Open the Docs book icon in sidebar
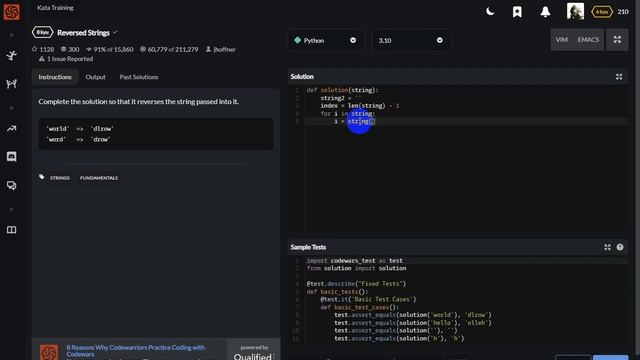 [11, 230]
